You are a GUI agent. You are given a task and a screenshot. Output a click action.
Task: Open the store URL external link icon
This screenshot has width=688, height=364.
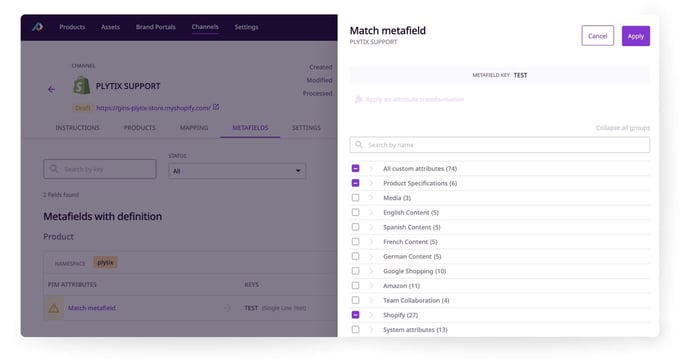tap(216, 107)
